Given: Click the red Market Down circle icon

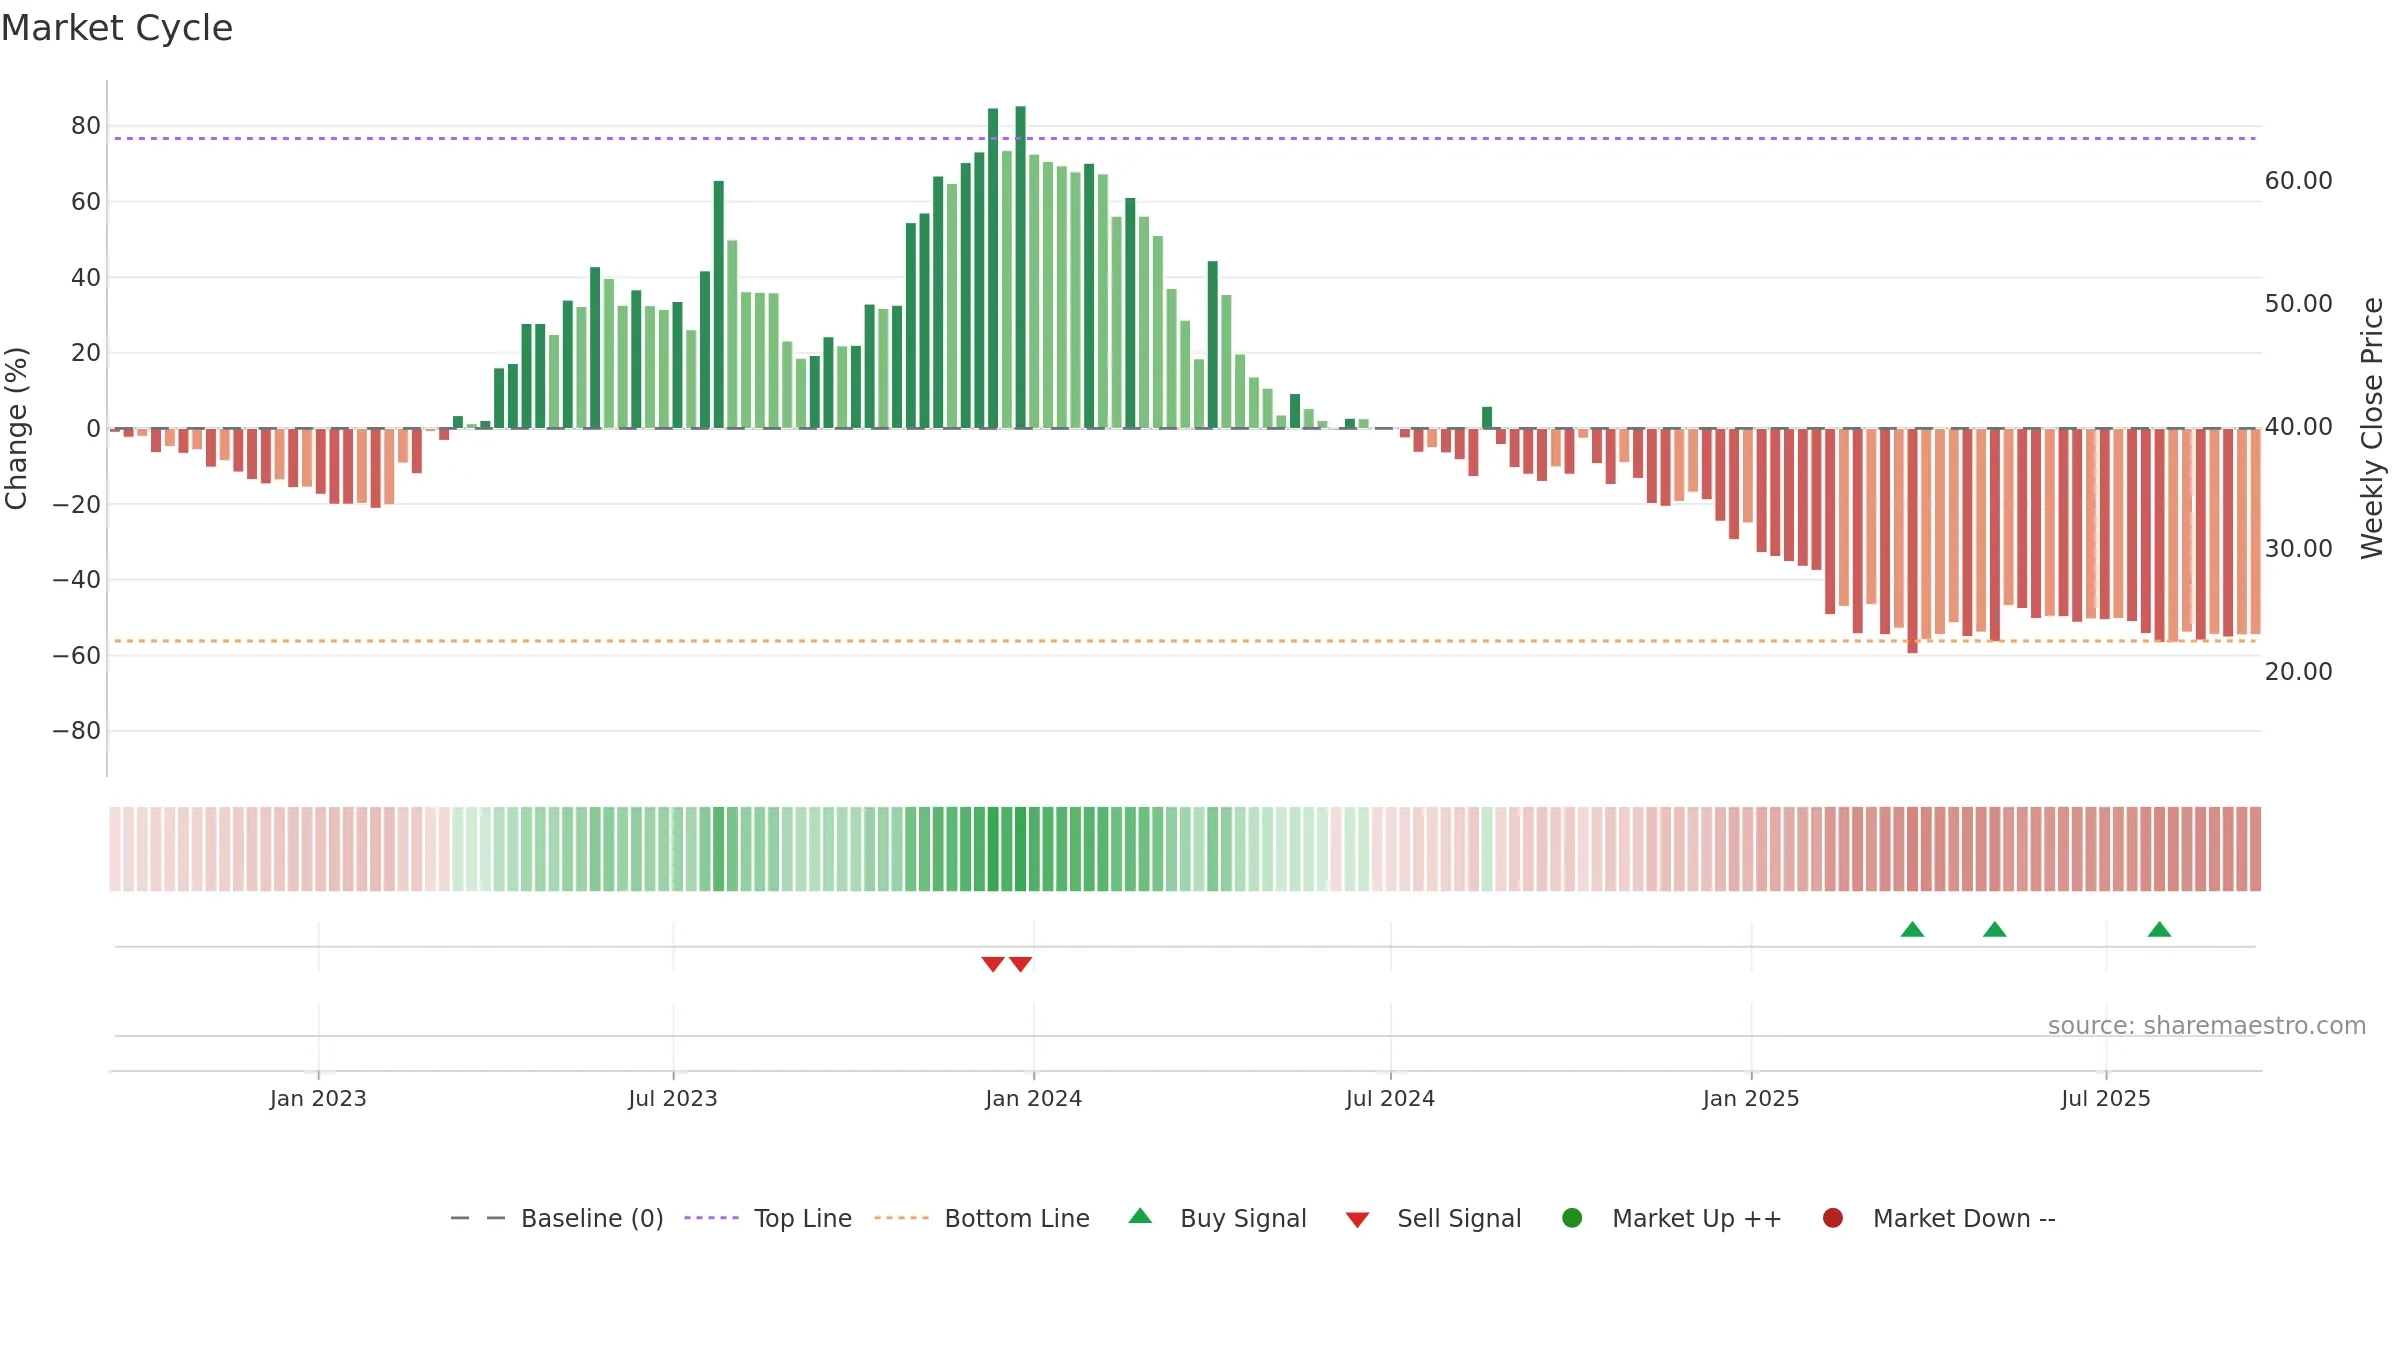Looking at the screenshot, I should click(x=1833, y=1218).
